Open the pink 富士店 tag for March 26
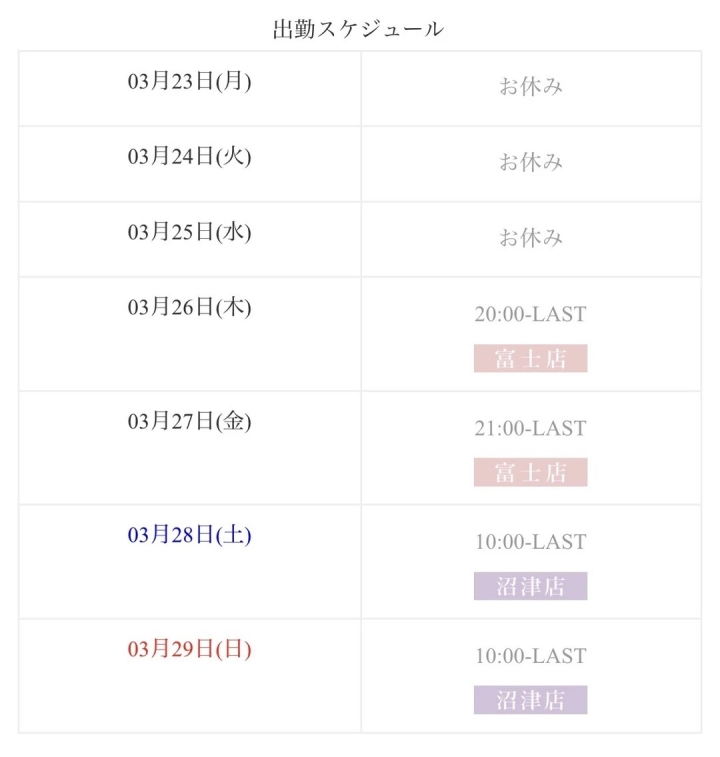Image resolution: width=720 pixels, height=757 pixels. [x=530, y=358]
